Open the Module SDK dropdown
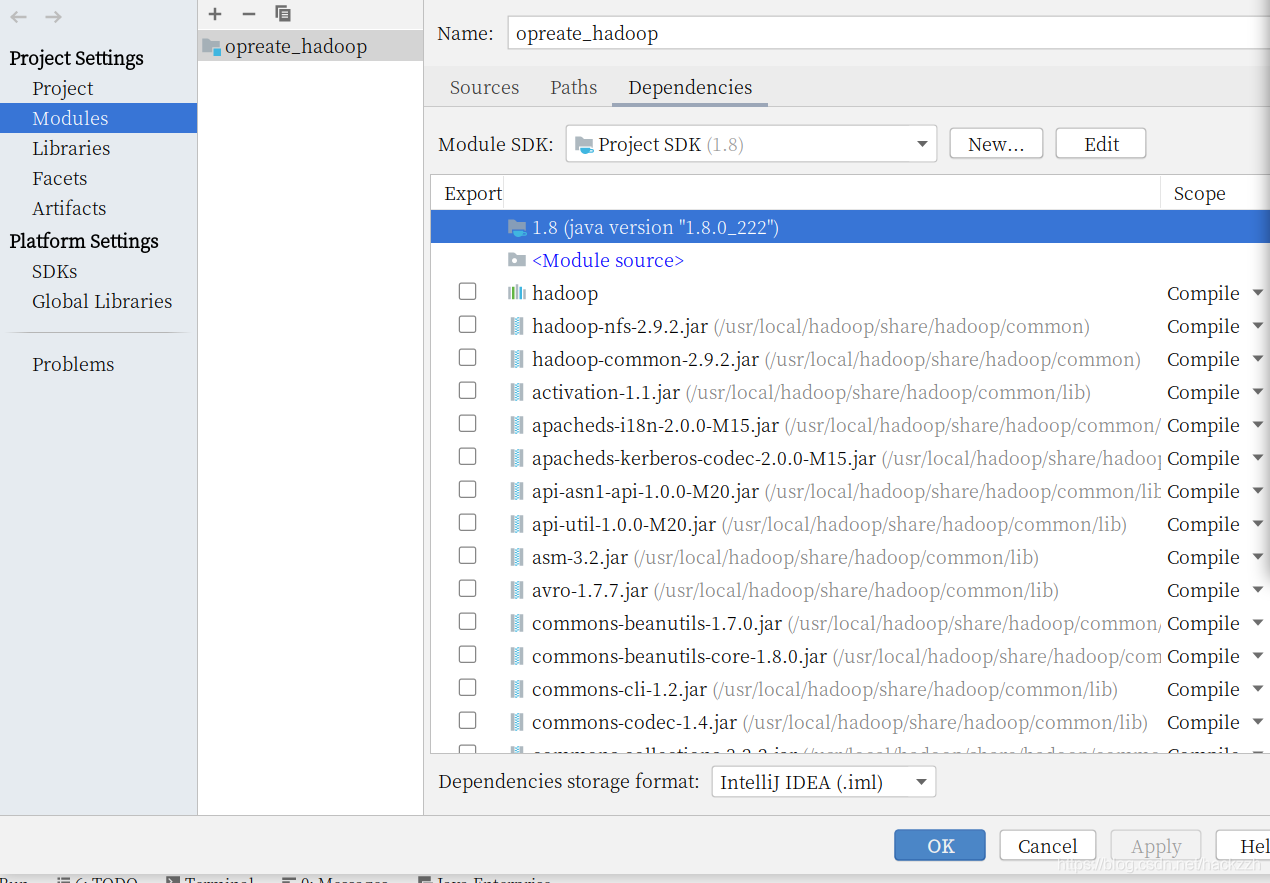Viewport: 1270px width, 883px height. click(751, 144)
